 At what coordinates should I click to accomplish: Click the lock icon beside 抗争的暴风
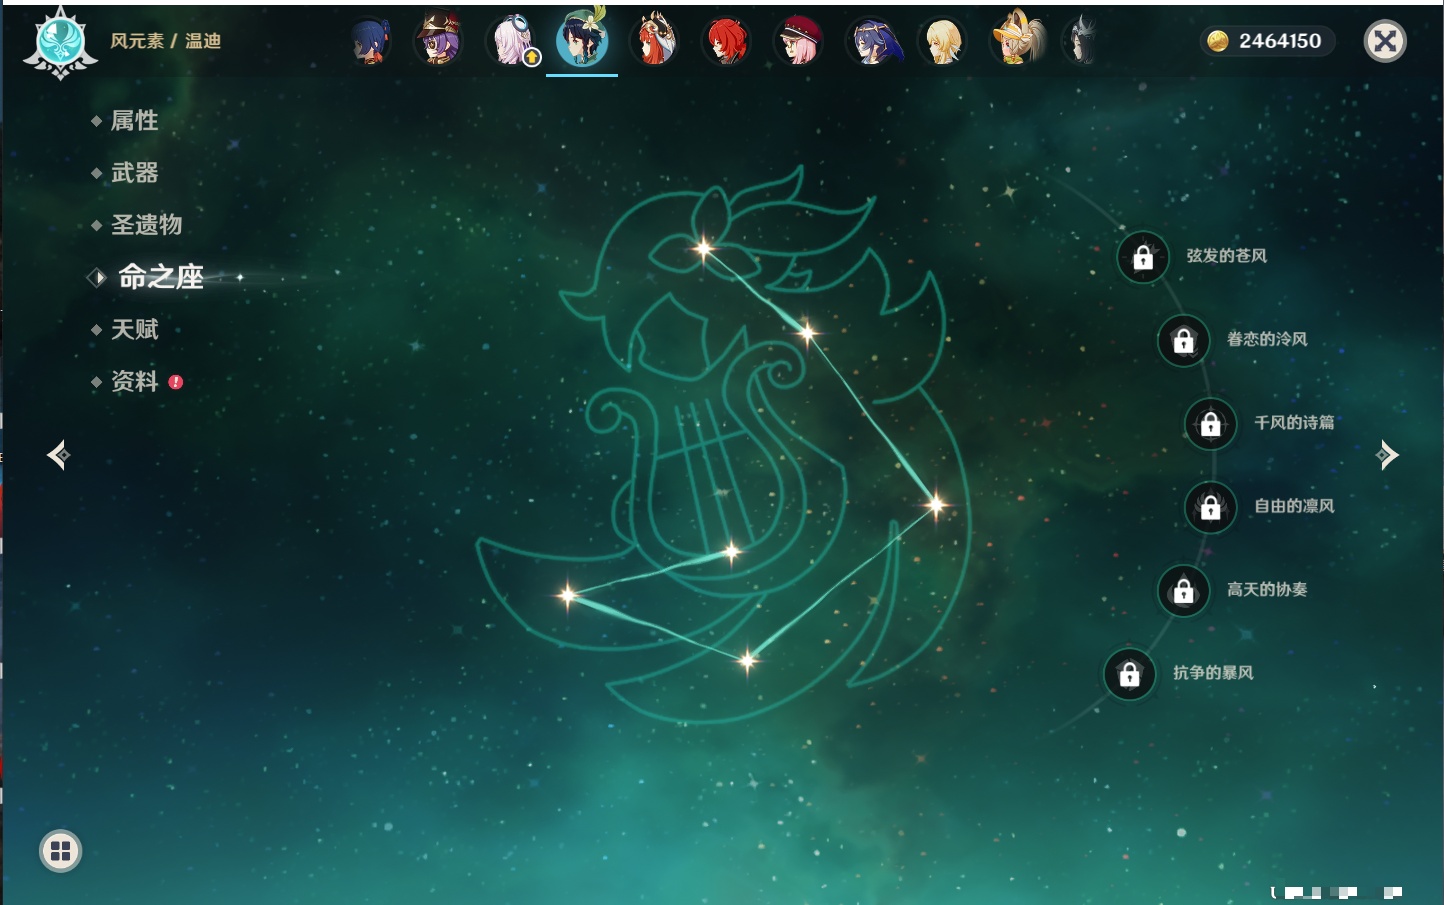coord(1129,675)
